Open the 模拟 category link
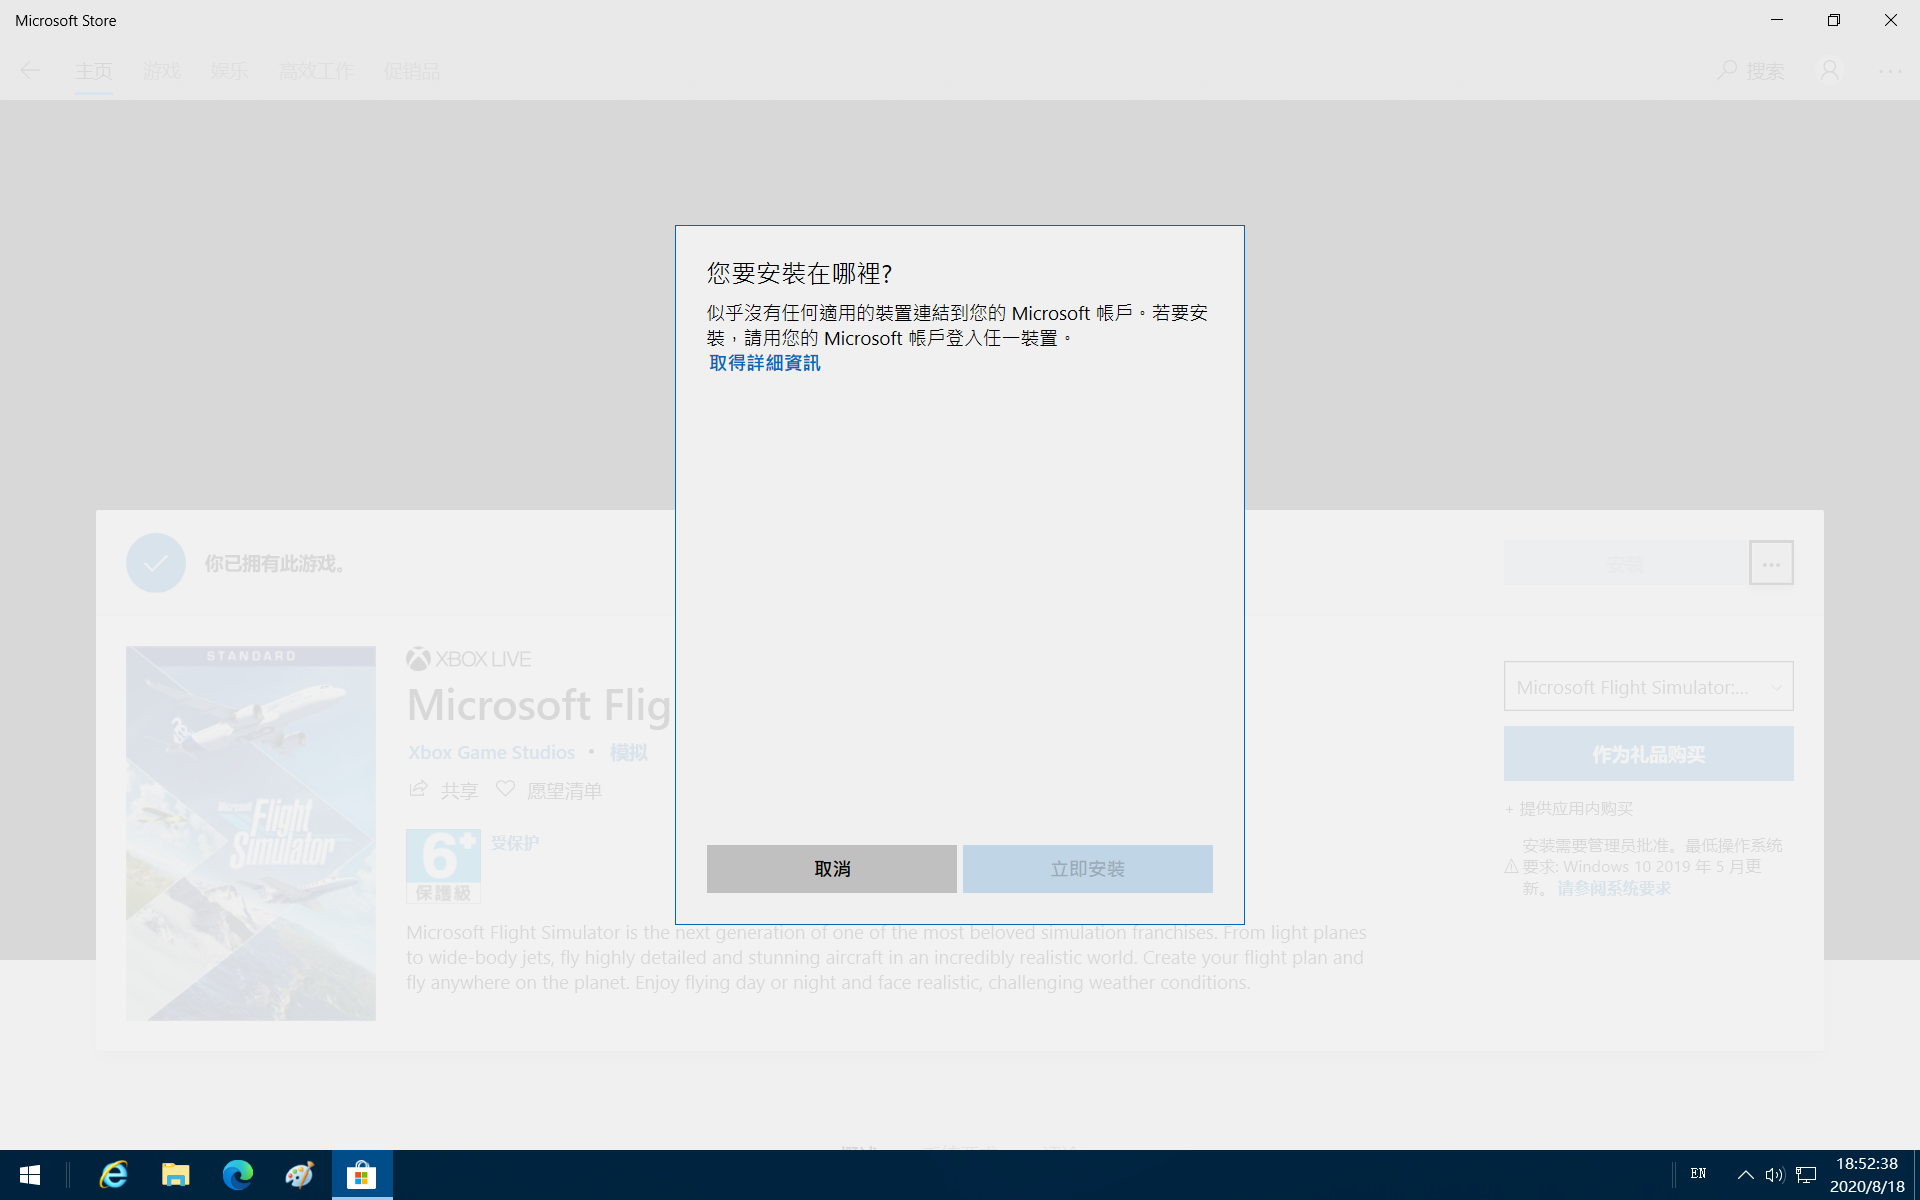Viewport: 1920px width, 1200px height. [x=629, y=752]
